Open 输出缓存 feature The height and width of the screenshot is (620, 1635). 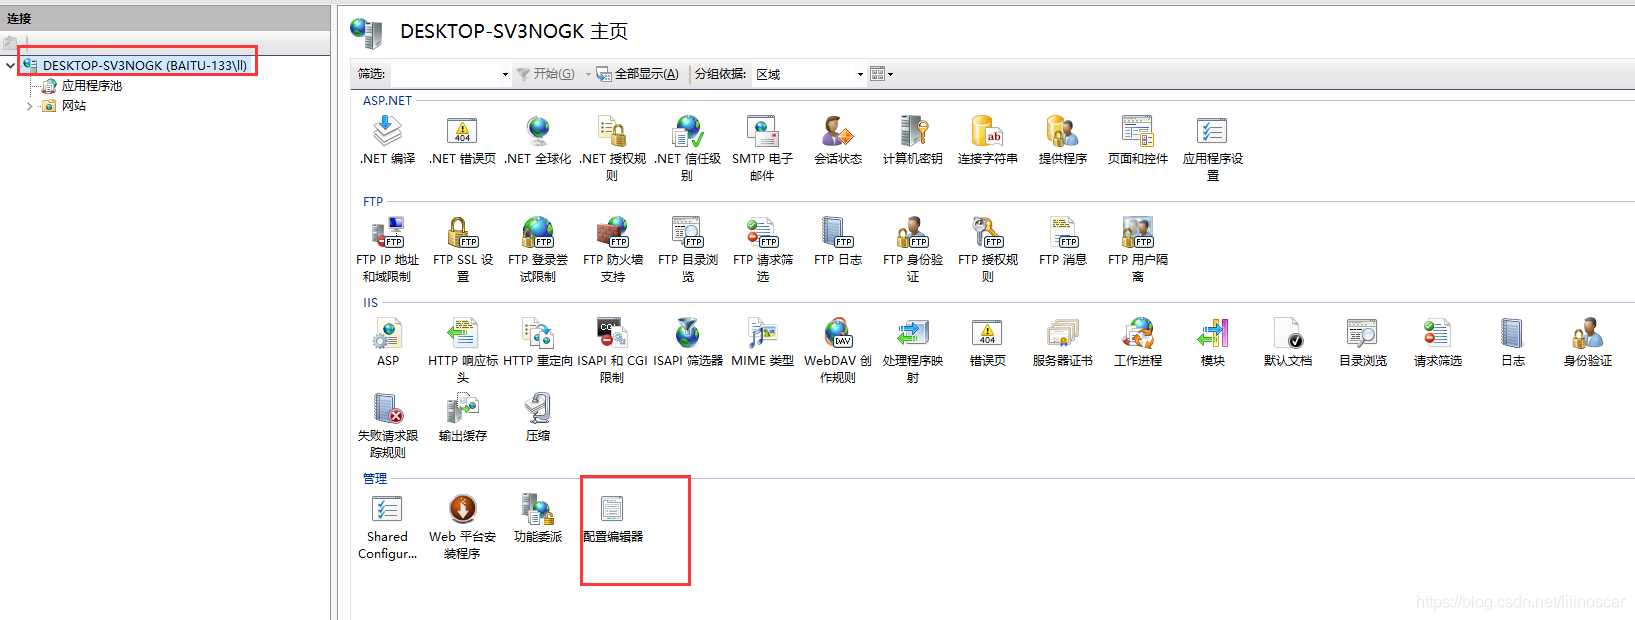(x=463, y=417)
